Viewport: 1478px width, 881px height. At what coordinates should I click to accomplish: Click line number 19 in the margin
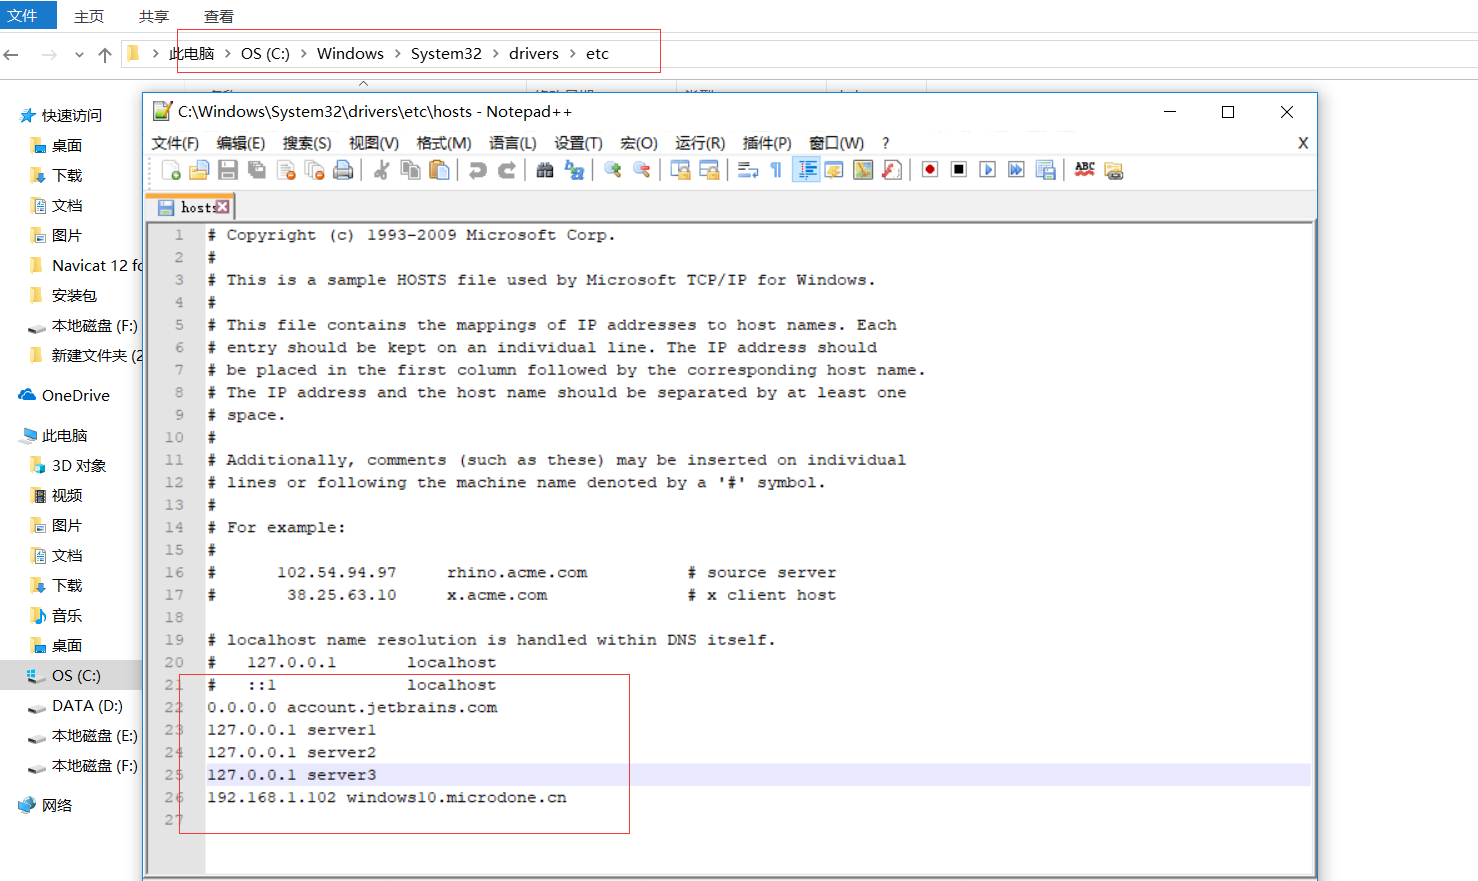pos(174,640)
